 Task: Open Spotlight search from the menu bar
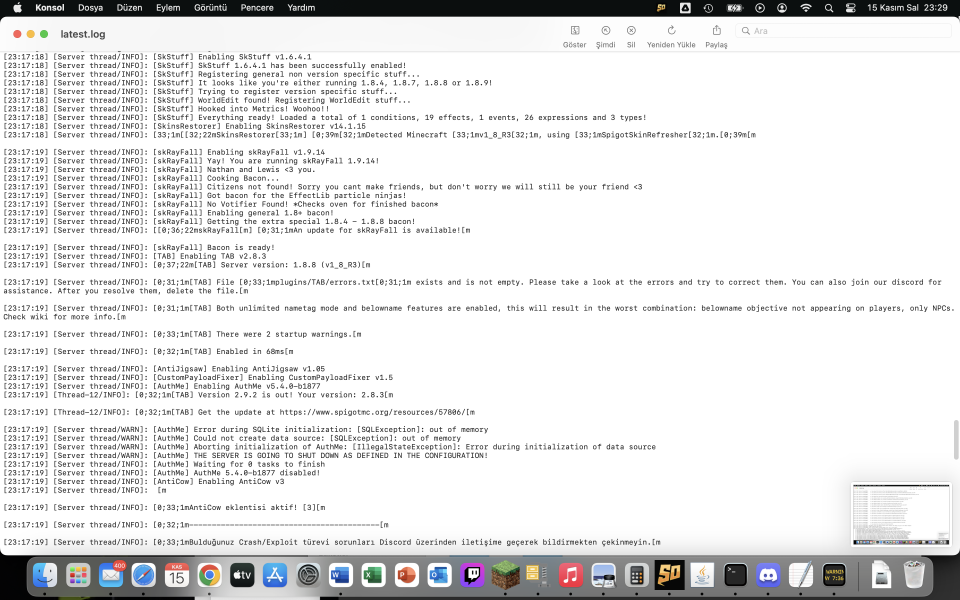point(829,8)
